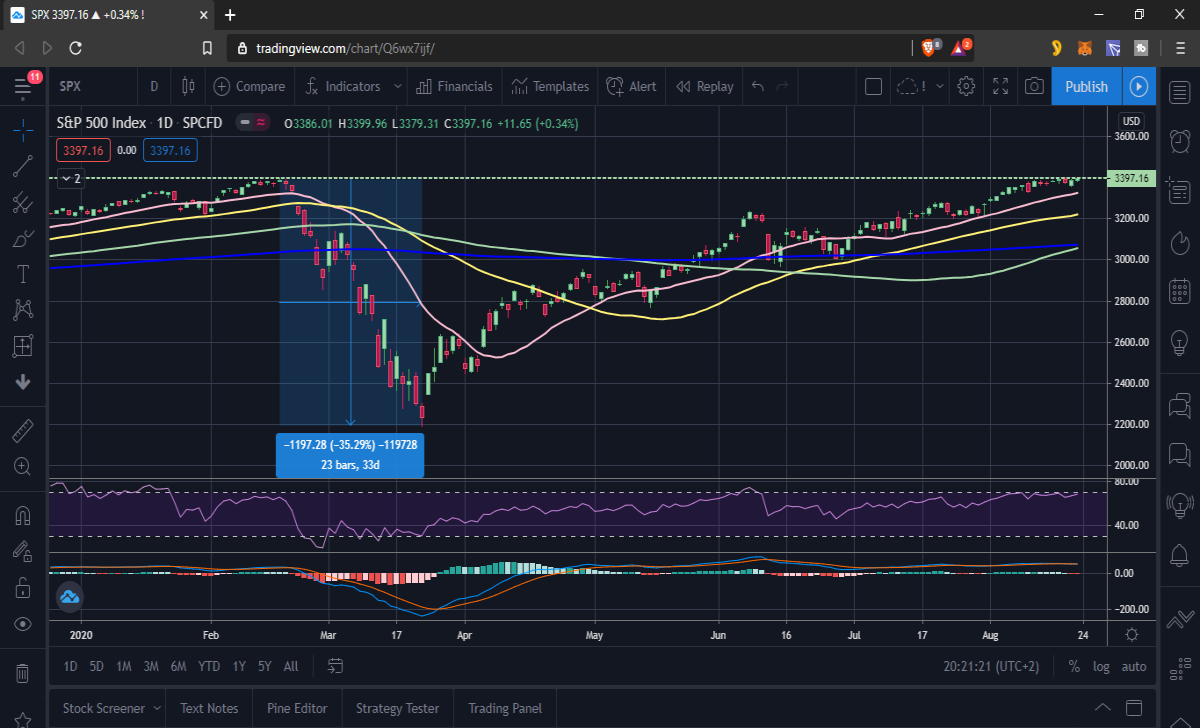Set range to 6M
The image size is (1200, 728).
click(x=178, y=666)
